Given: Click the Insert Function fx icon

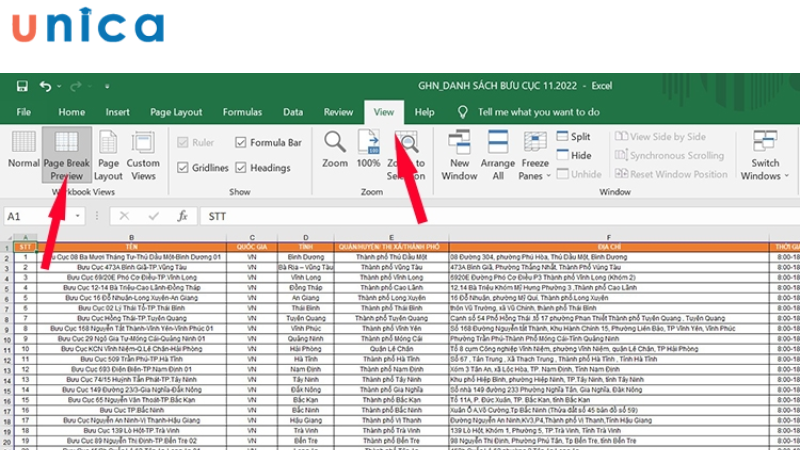Looking at the screenshot, I should [x=182, y=216].
